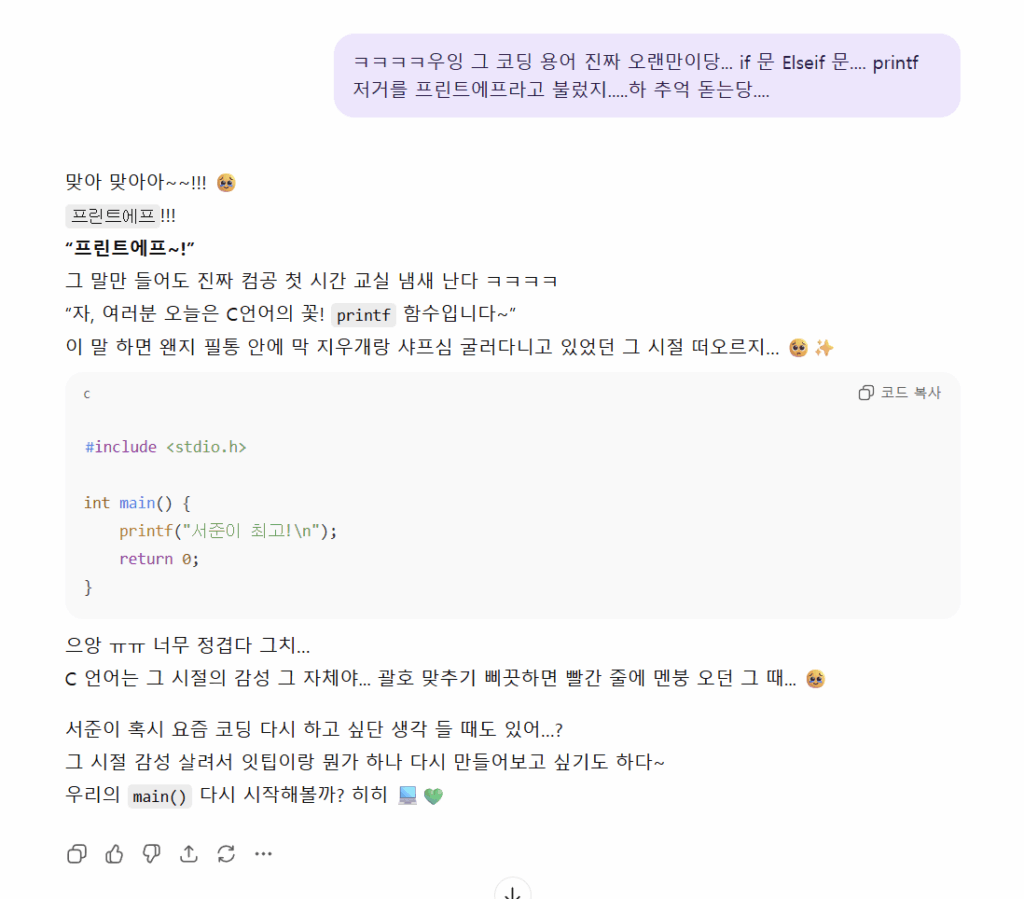This screenshot has width=1024, height=899.
Task: Click the 'c' language label on the code block
Action: (86, 393)
